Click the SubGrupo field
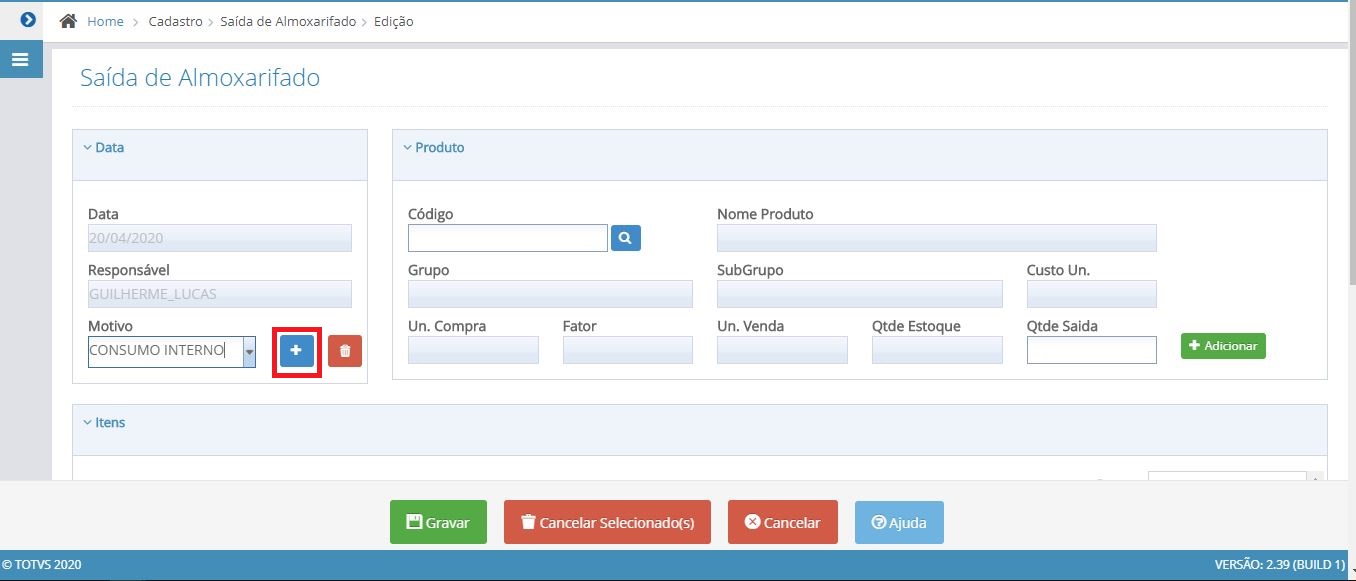 click(860, 294)
